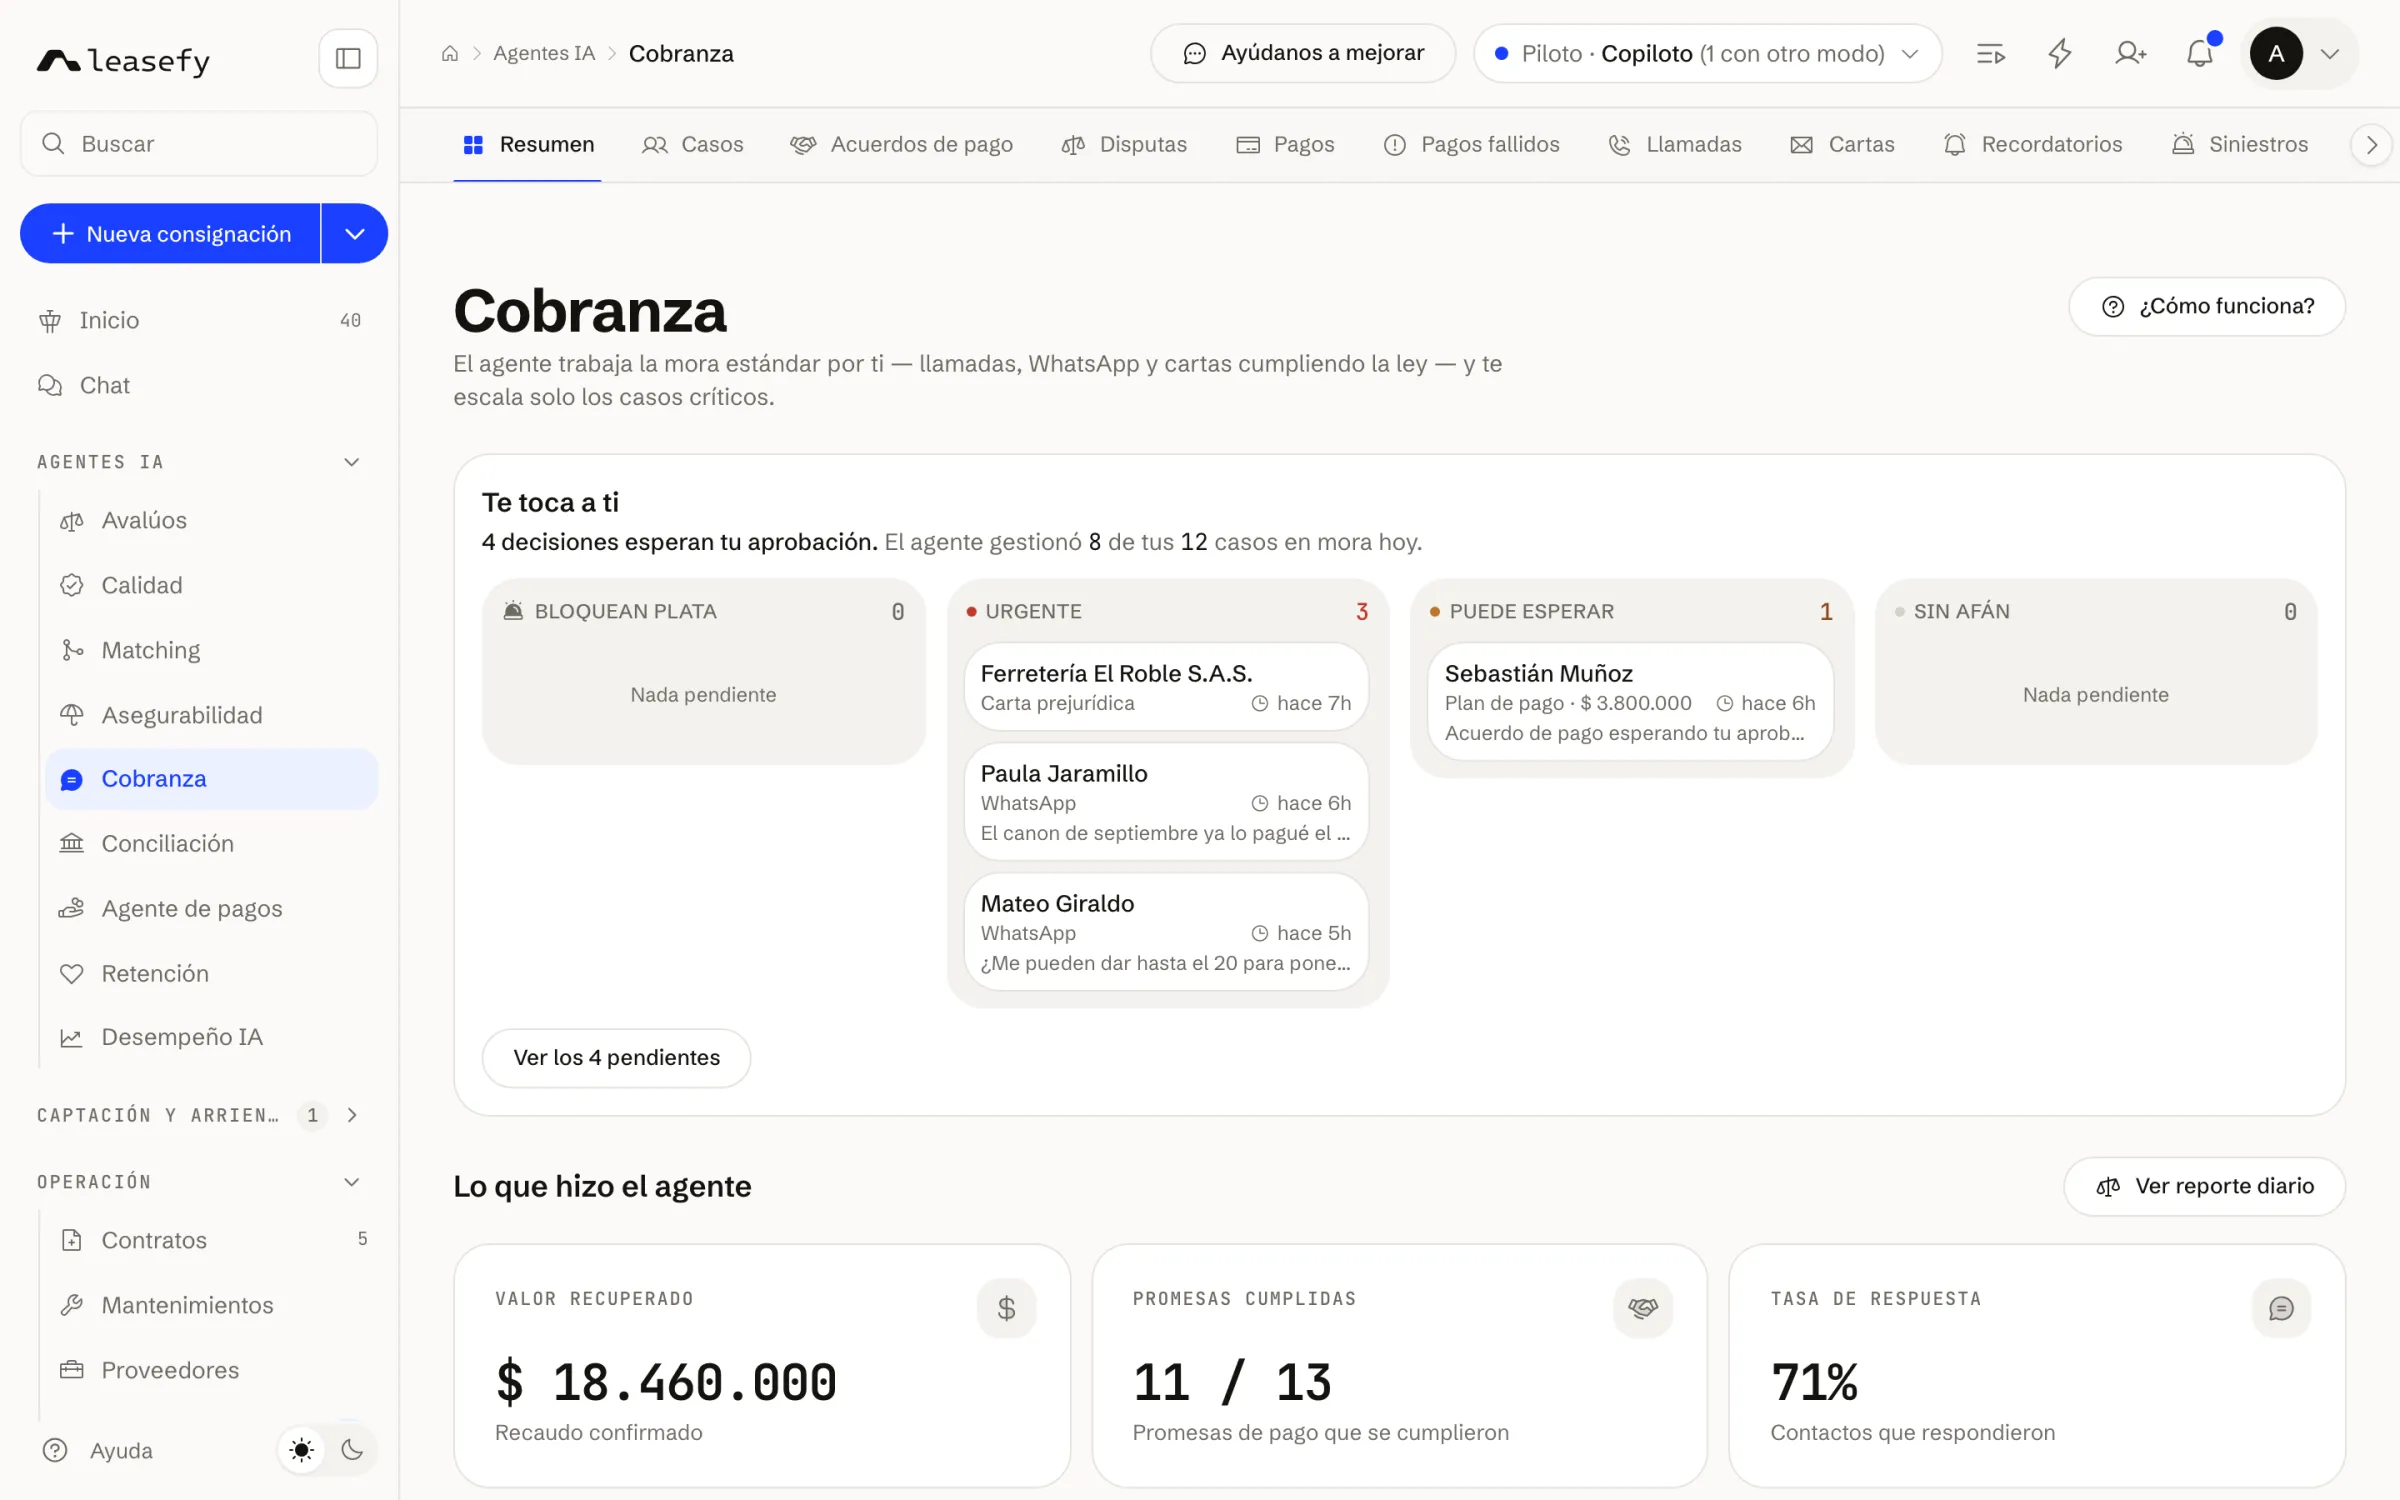2400x1500 pixels.
Task: Switch to light theme sun toggle
Action: pyautogui.click(x=301, y=1450)
